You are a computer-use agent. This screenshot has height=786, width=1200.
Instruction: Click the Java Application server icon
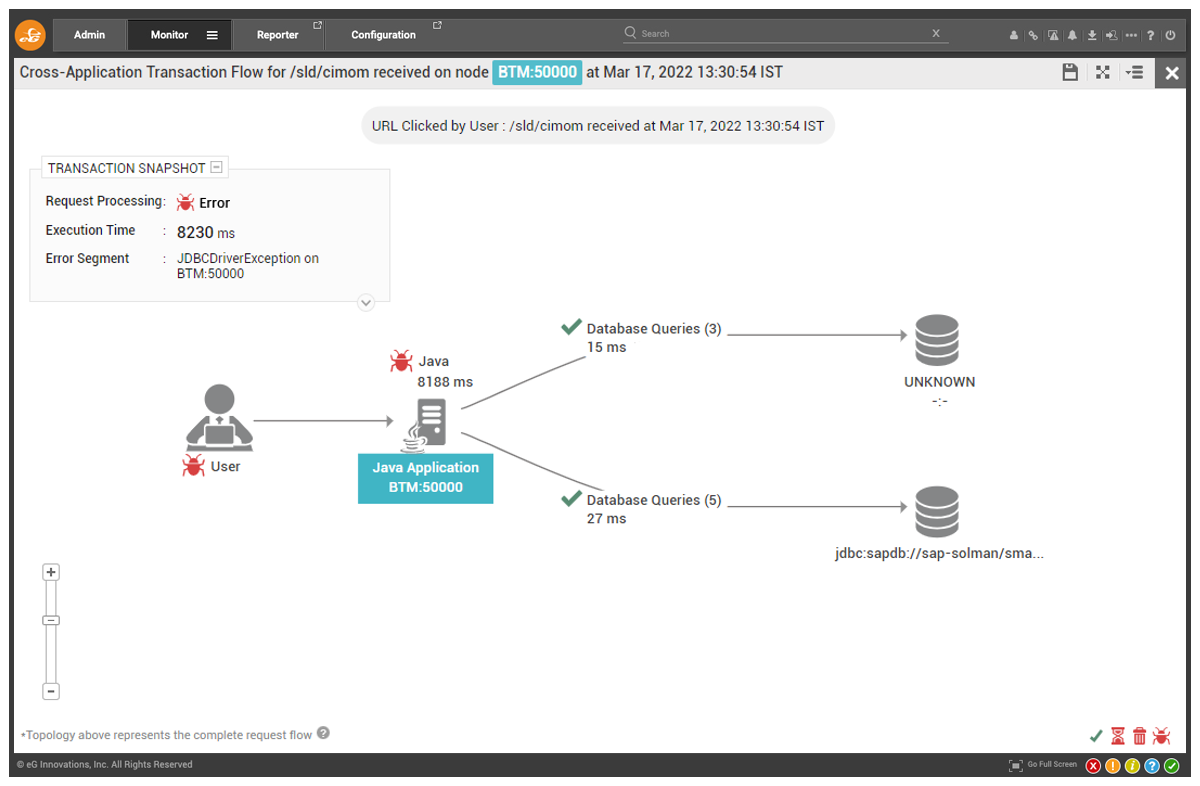pyautogui.click(x=426, y=423)
